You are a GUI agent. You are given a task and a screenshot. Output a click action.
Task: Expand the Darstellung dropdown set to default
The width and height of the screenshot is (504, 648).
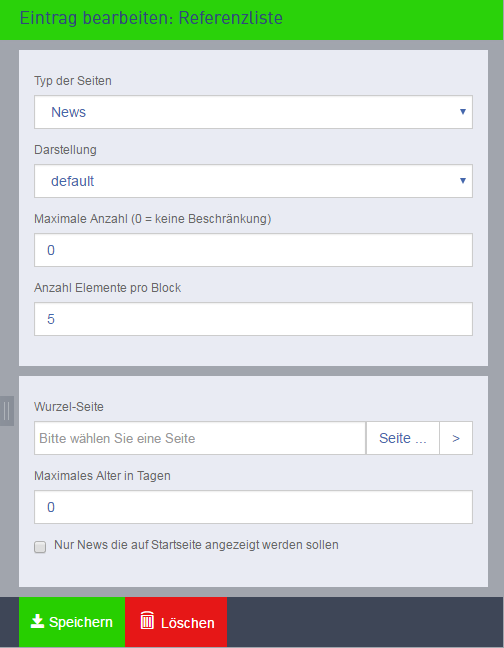point(253,181)
